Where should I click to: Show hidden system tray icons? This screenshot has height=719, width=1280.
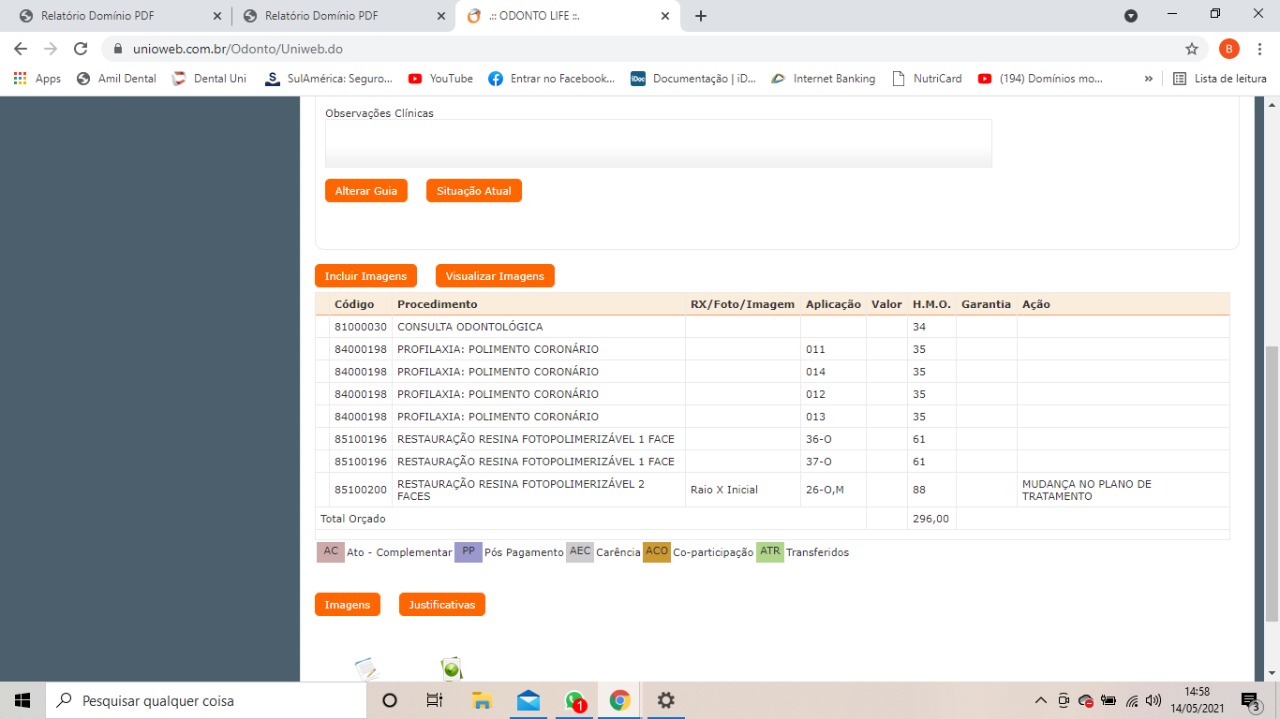coord(1040,701)
